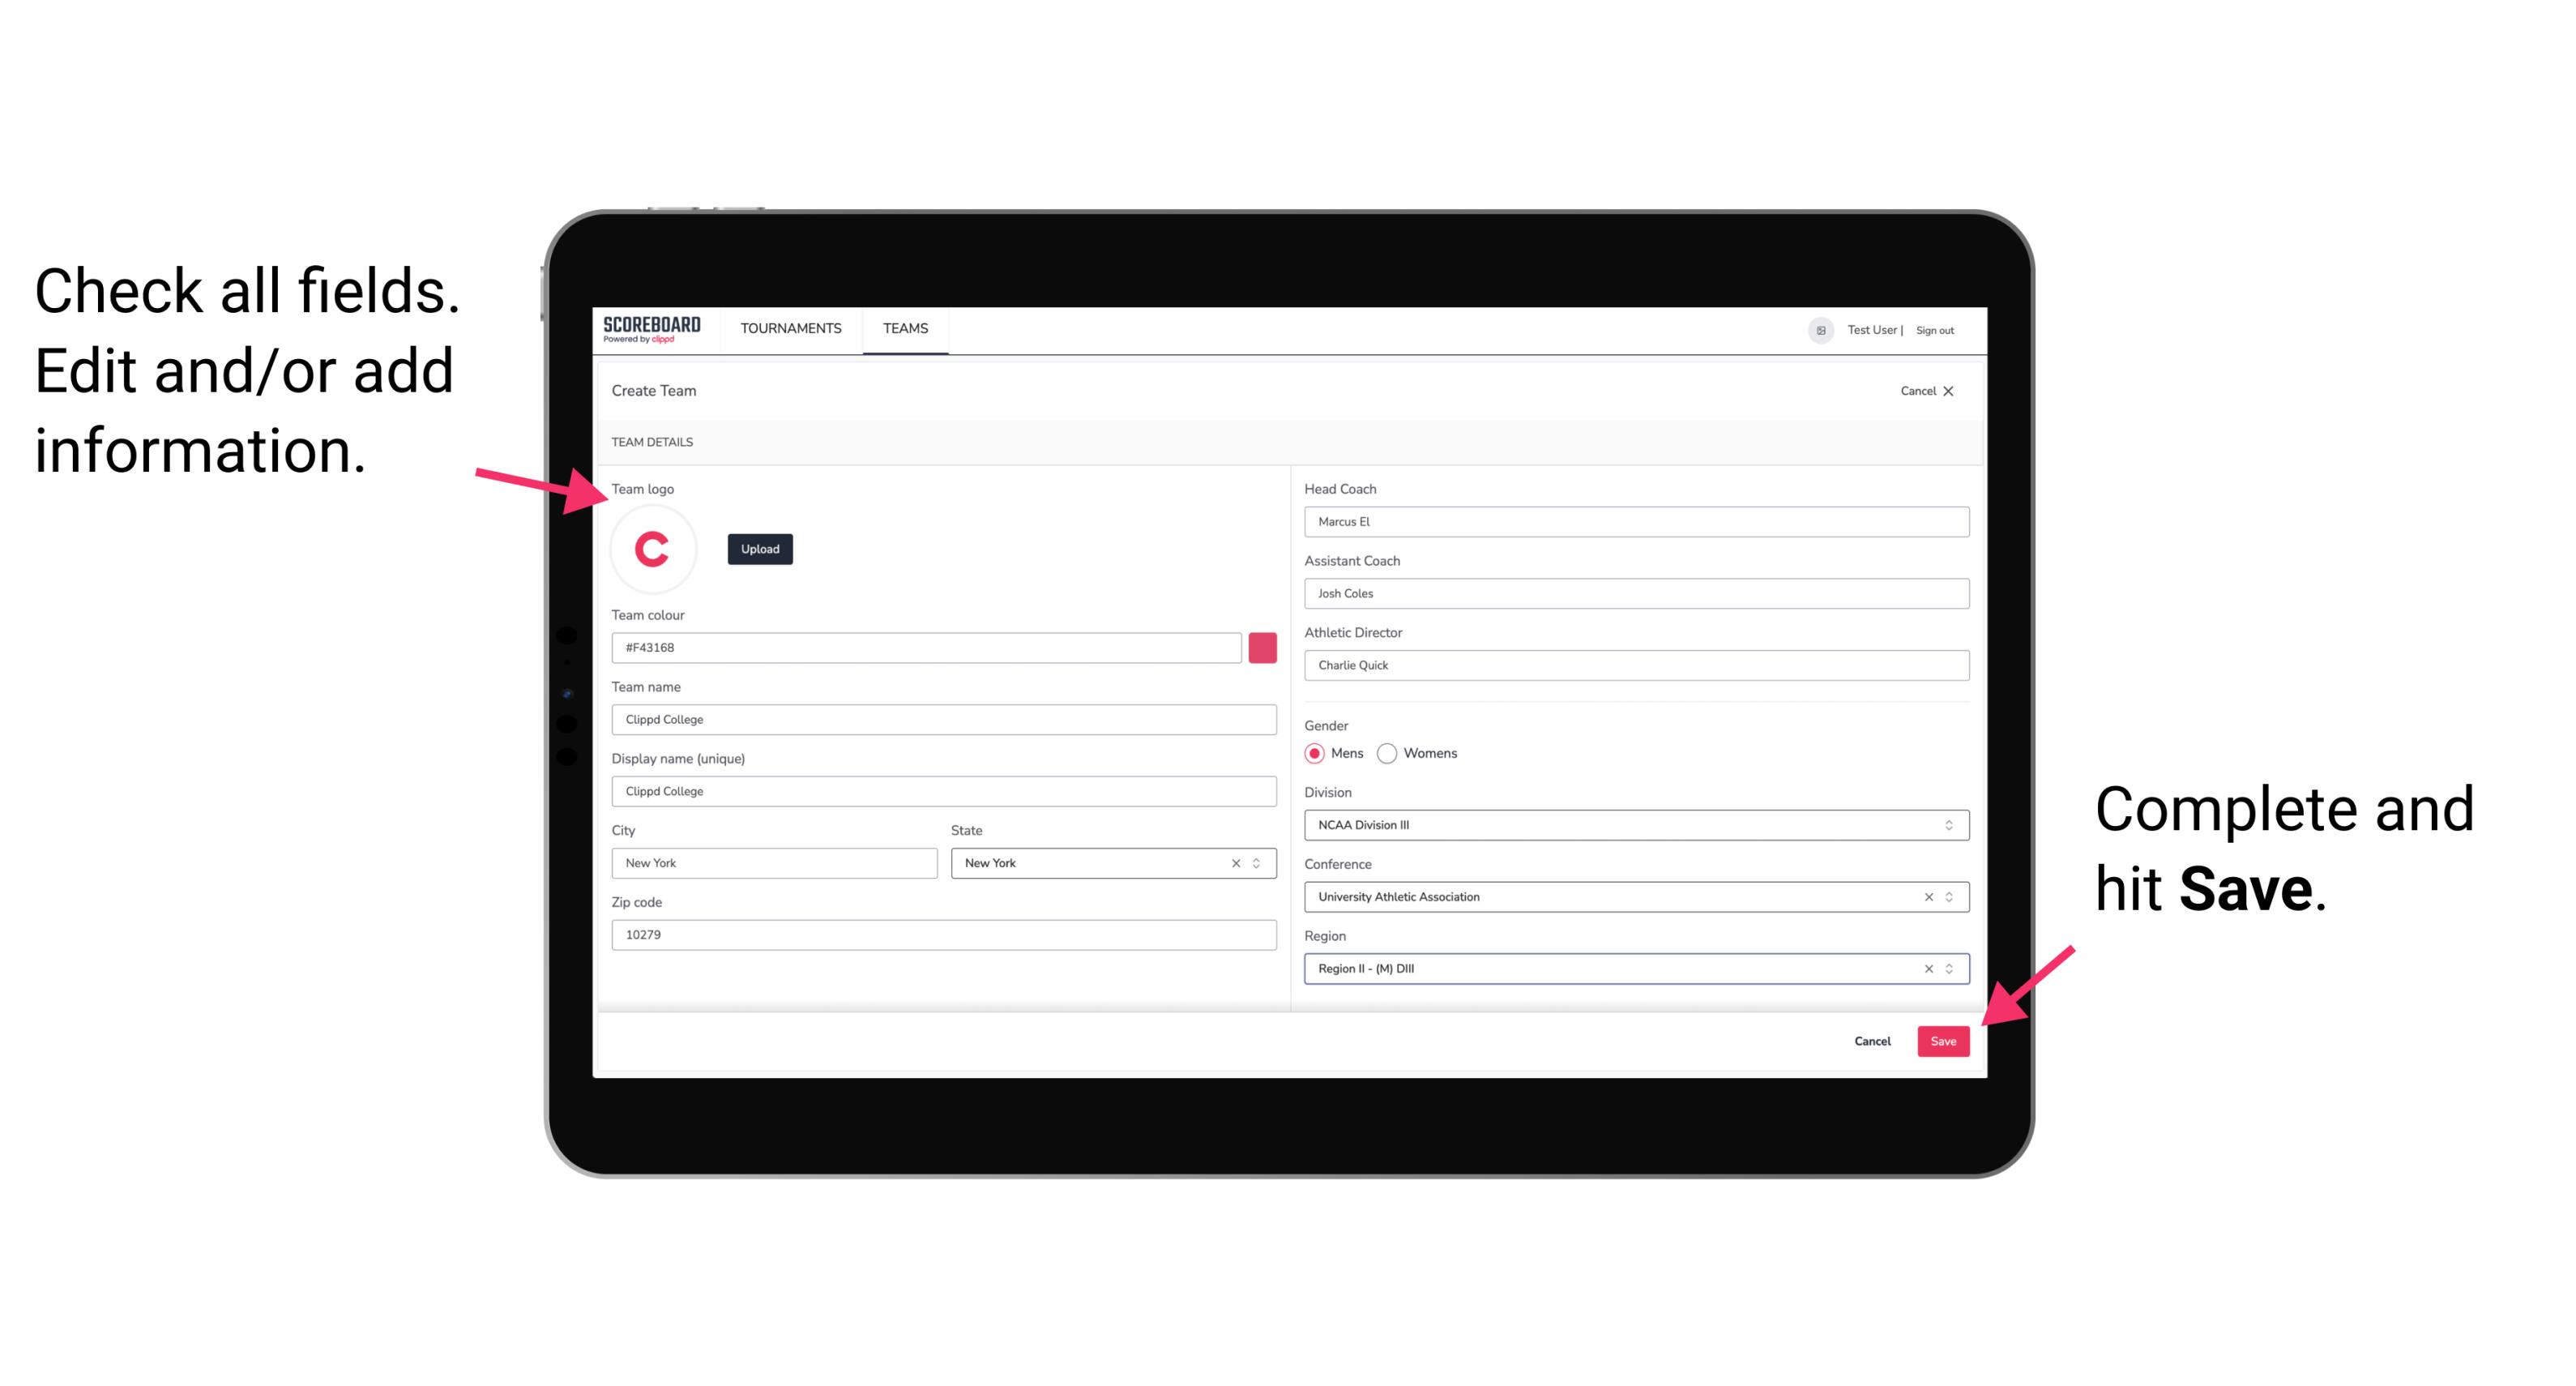2576x1386 pixels.
Task: Expand the Conference dropdown
Action: 1950,896
